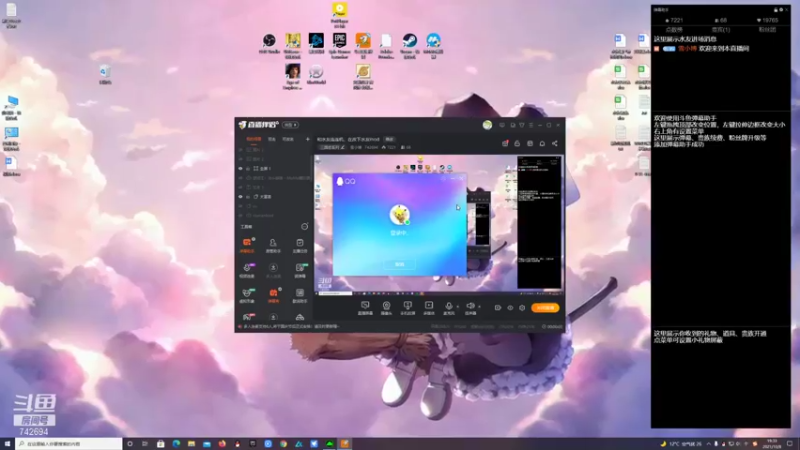
Task: Click the microphone icon in bottom toolbar
Action: point(448,307)
